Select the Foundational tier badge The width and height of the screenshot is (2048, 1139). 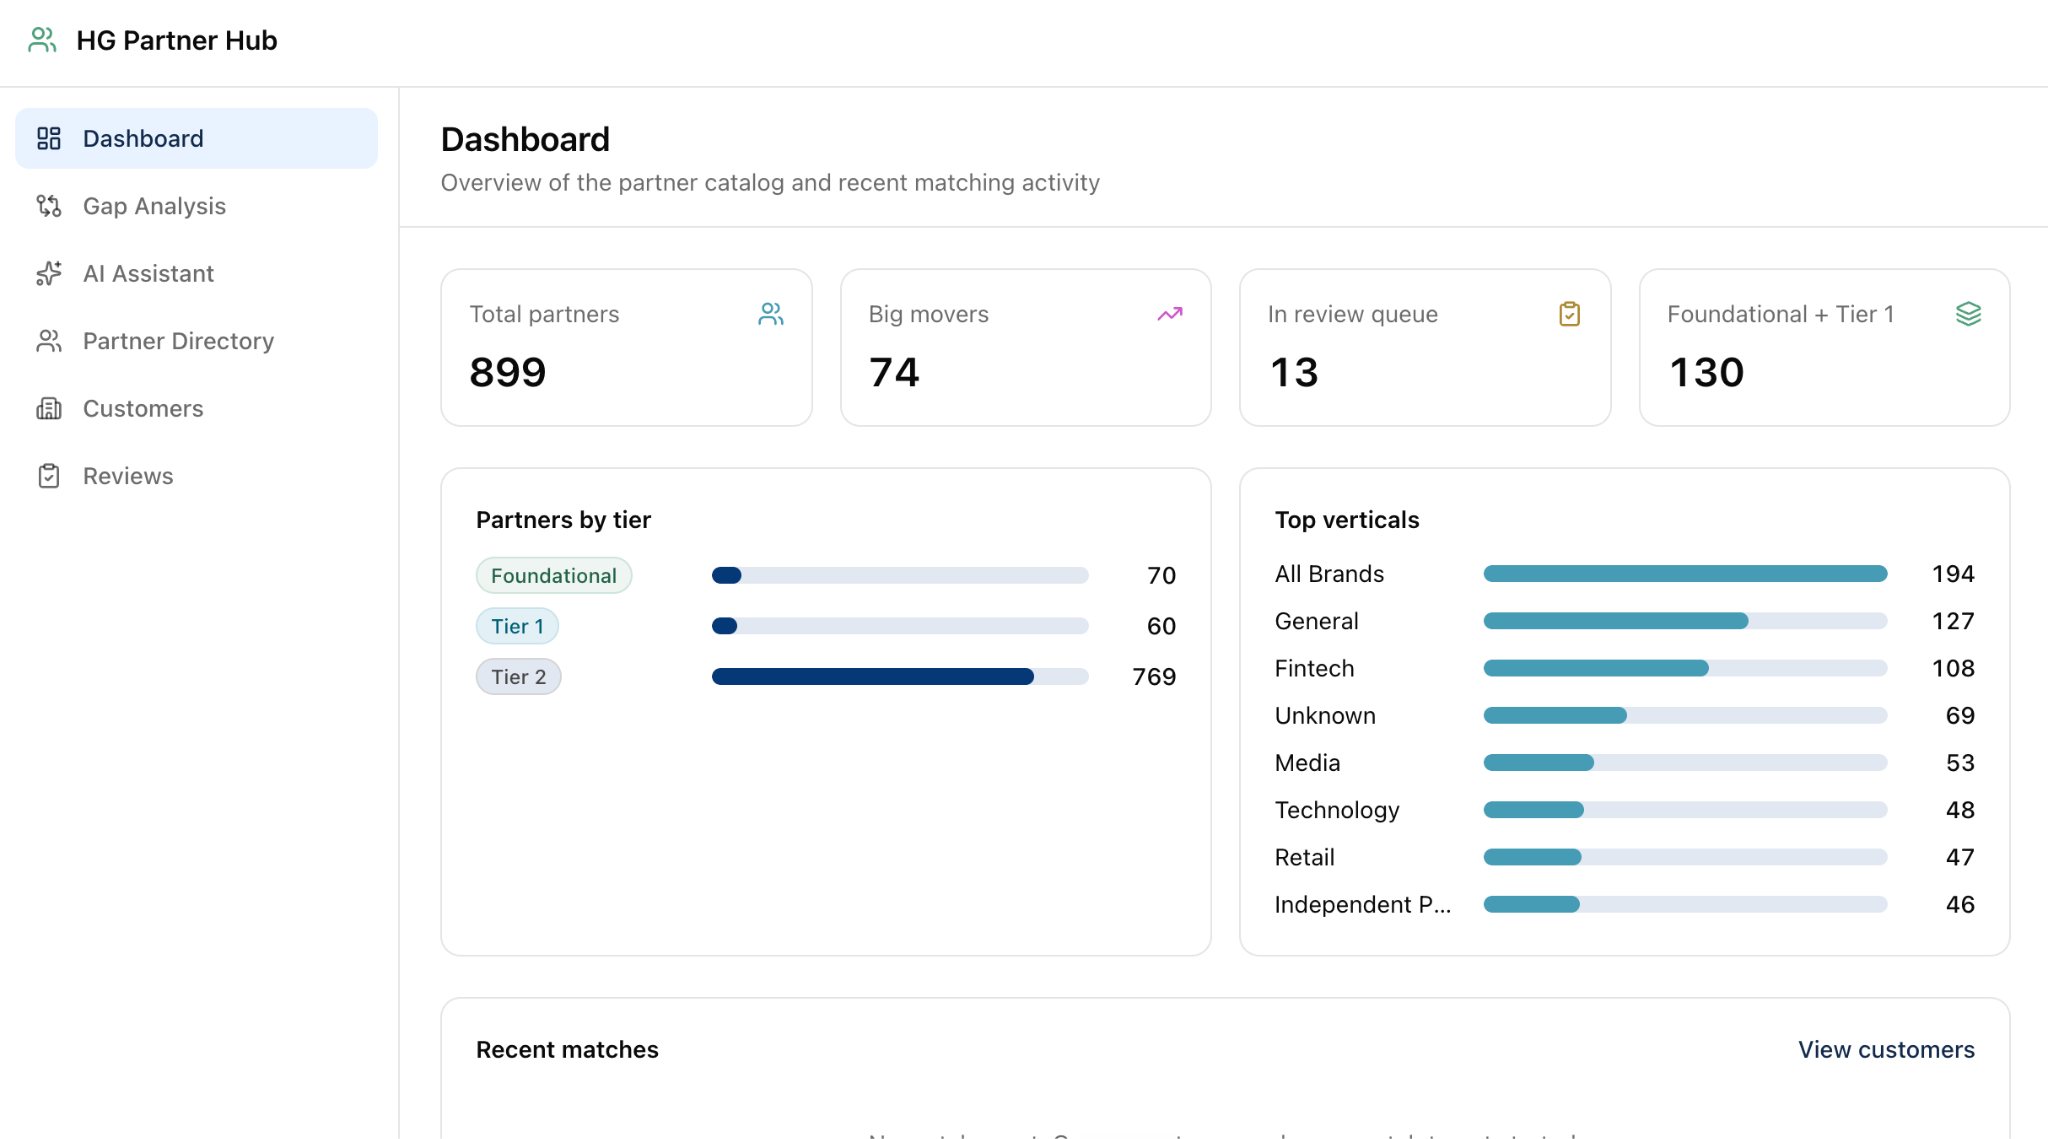point(554,575)
